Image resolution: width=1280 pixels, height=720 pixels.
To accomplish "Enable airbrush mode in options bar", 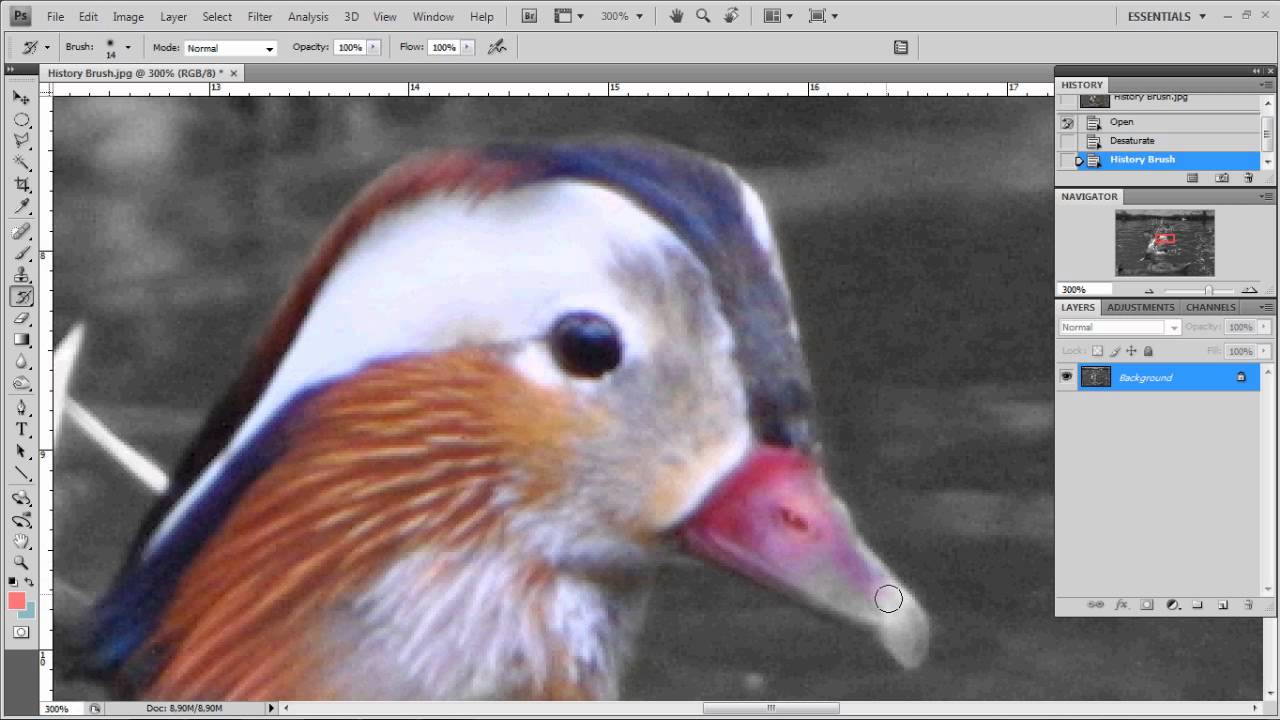I will tap(495, 47).
